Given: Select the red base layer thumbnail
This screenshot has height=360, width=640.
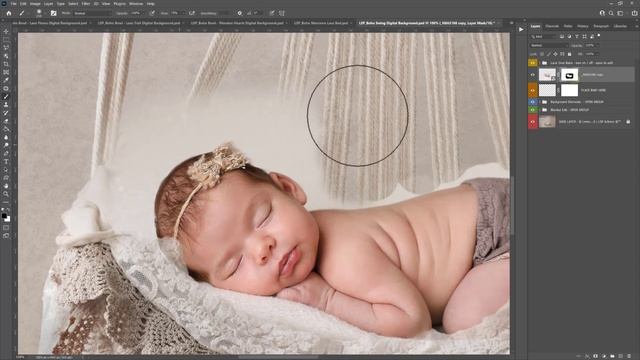Looking at the screenshot, I should (547, 122).
